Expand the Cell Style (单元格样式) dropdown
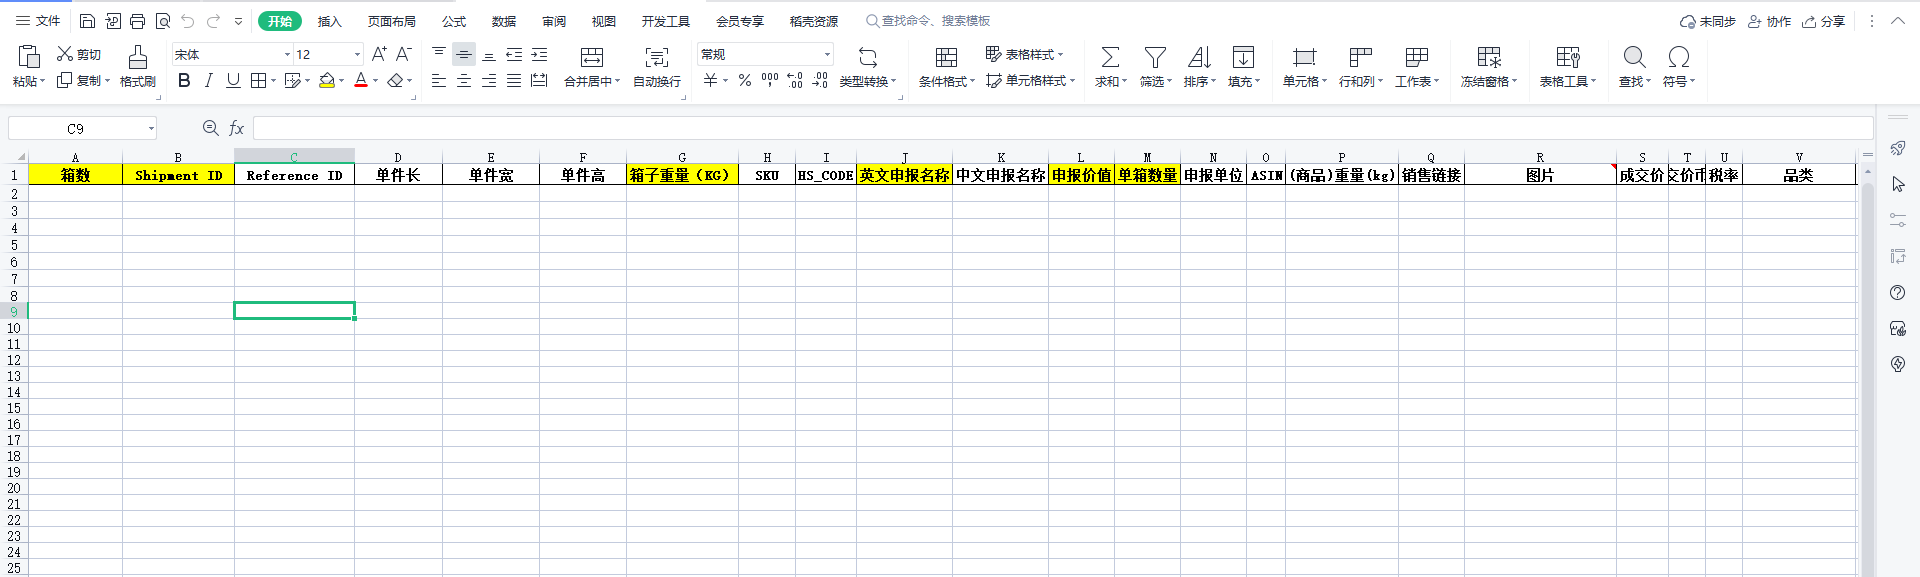 coord(1072,81)
